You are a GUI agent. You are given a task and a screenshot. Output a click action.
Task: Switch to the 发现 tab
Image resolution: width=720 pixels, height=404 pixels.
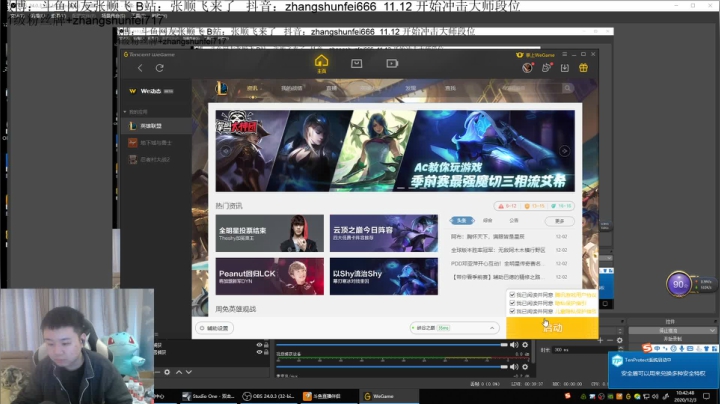[411, 88]
